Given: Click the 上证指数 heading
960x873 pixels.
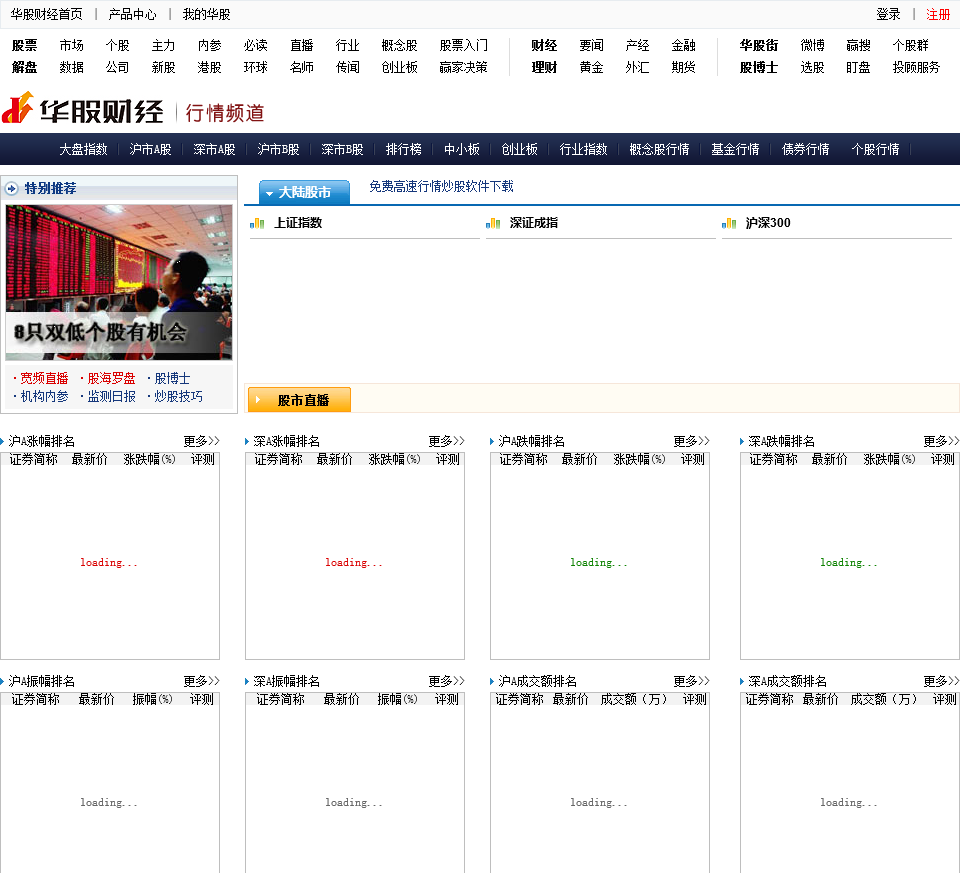Looking at the screenshot, I should pyautogui.click(x=298, y=223).
